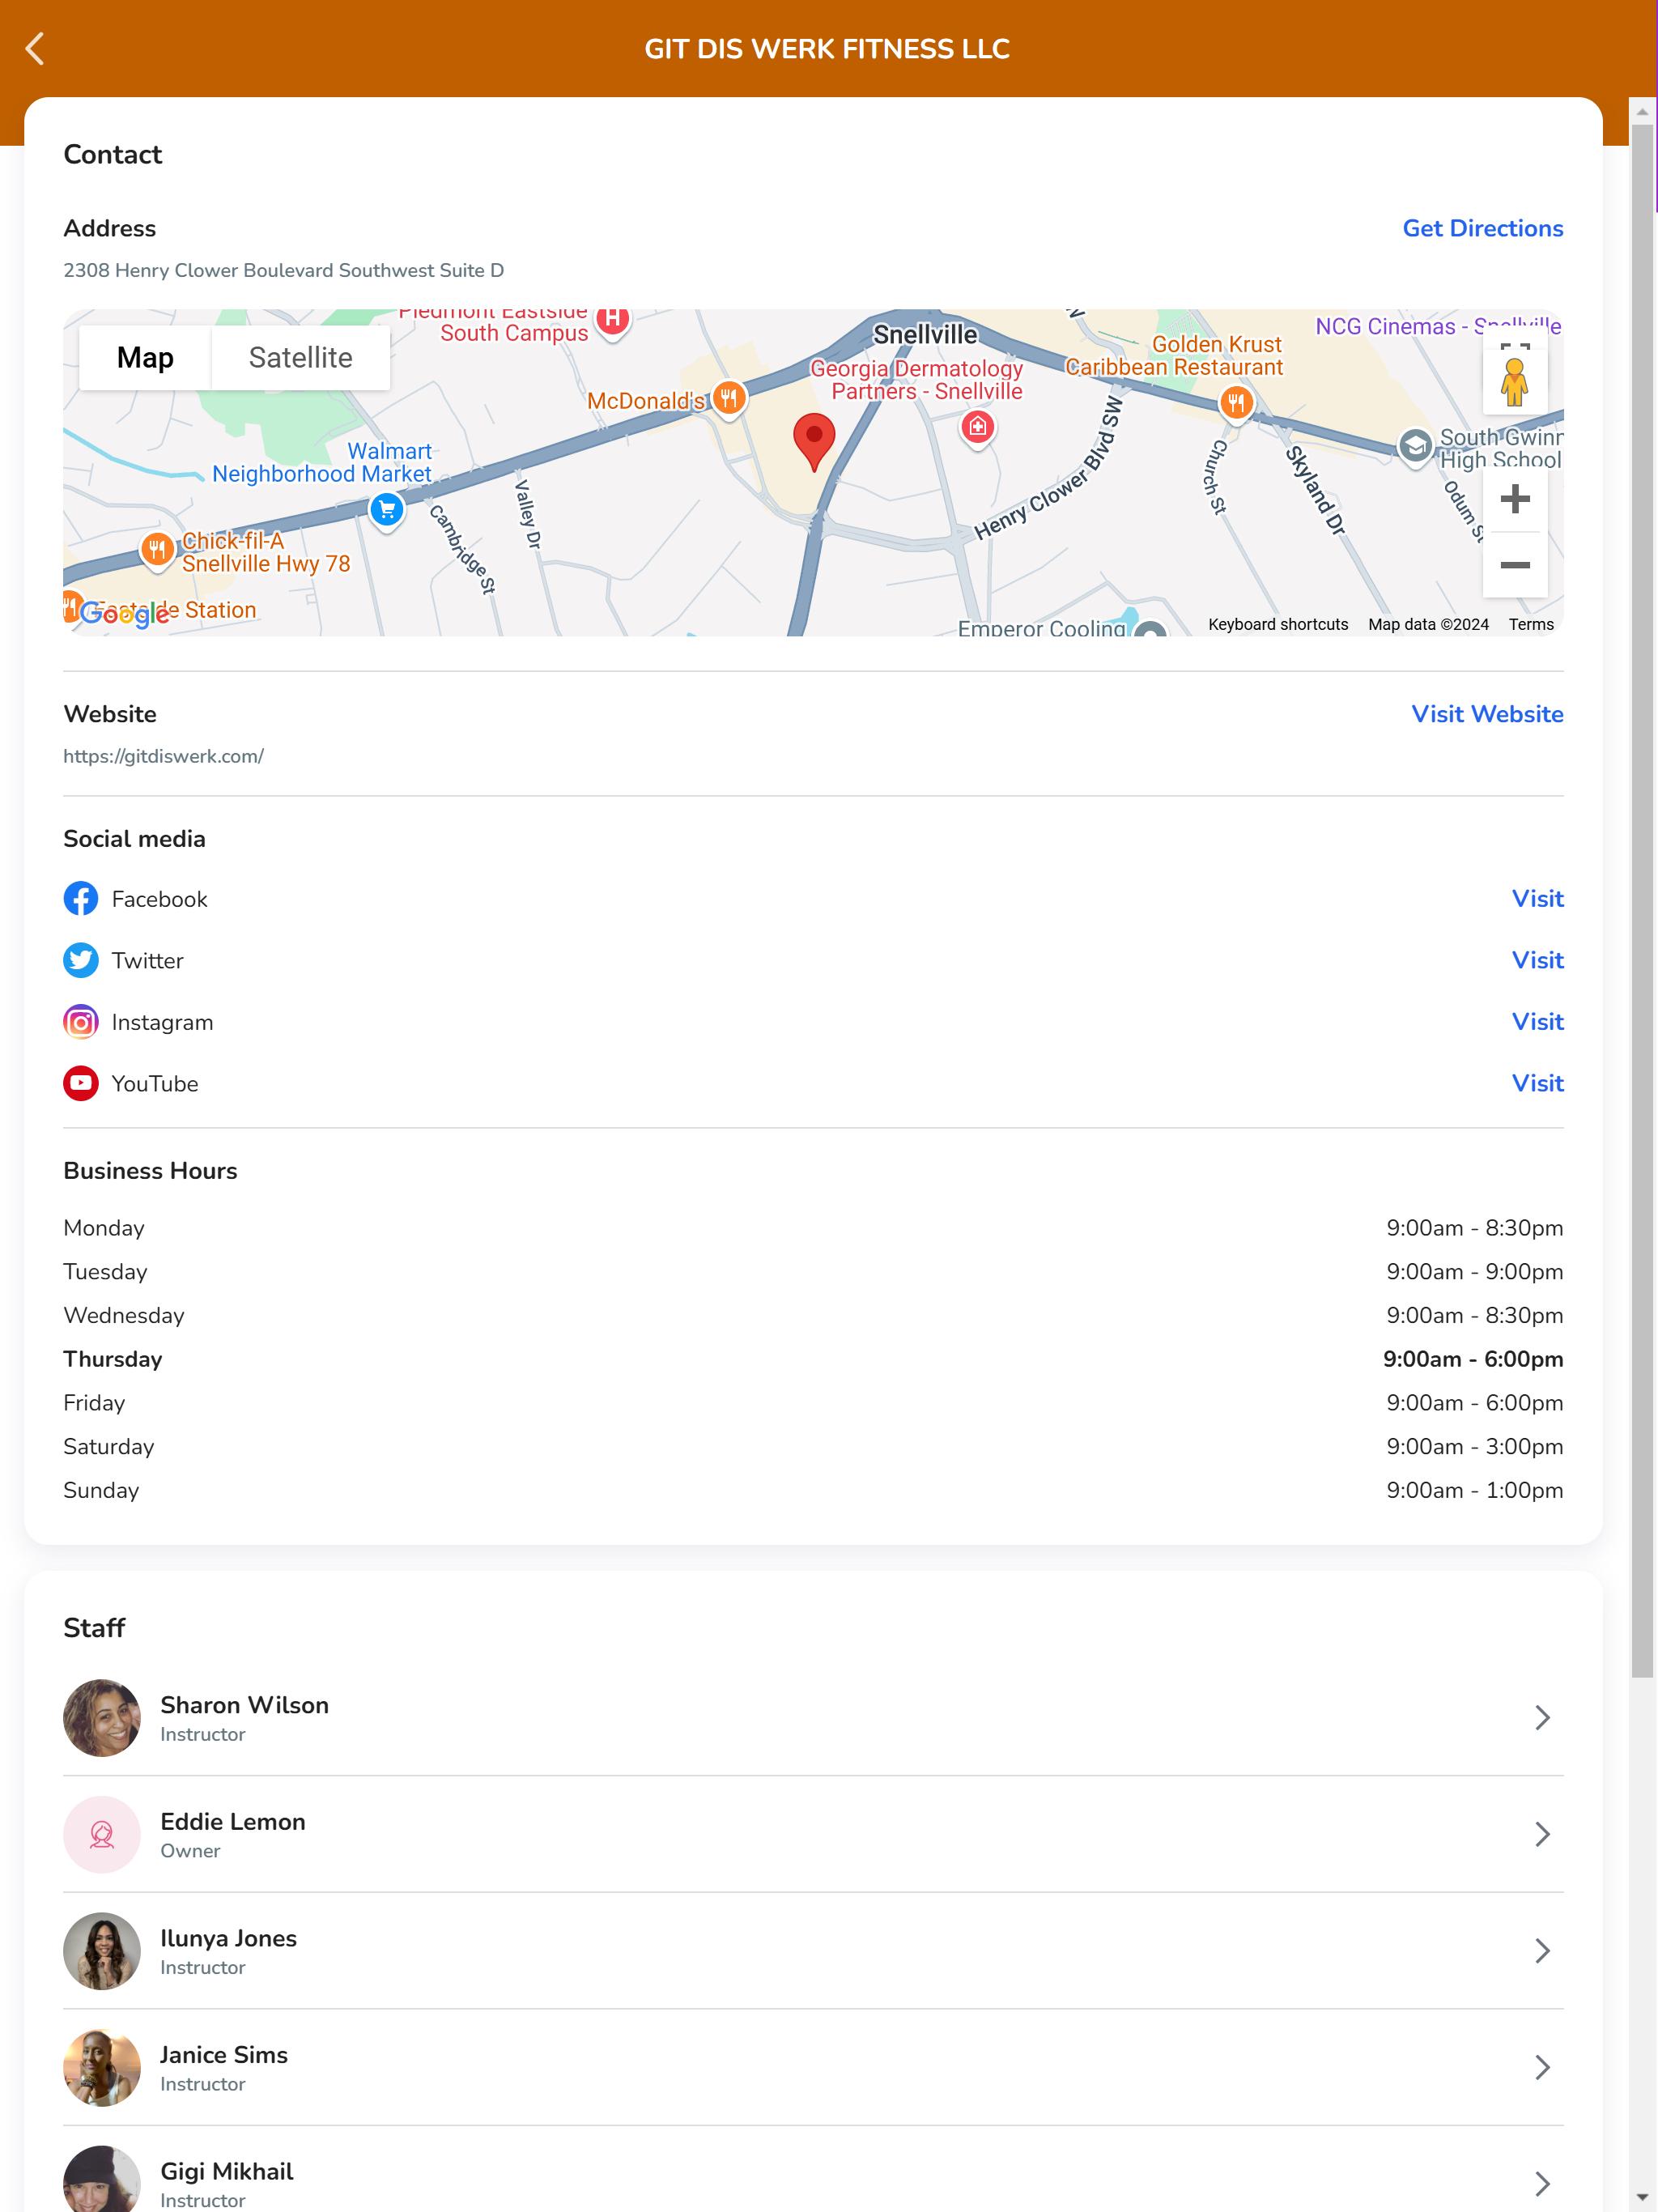Visit the Instagram page
The width and height of the screenshot is (1658, 2212).
(1537, 1021)
